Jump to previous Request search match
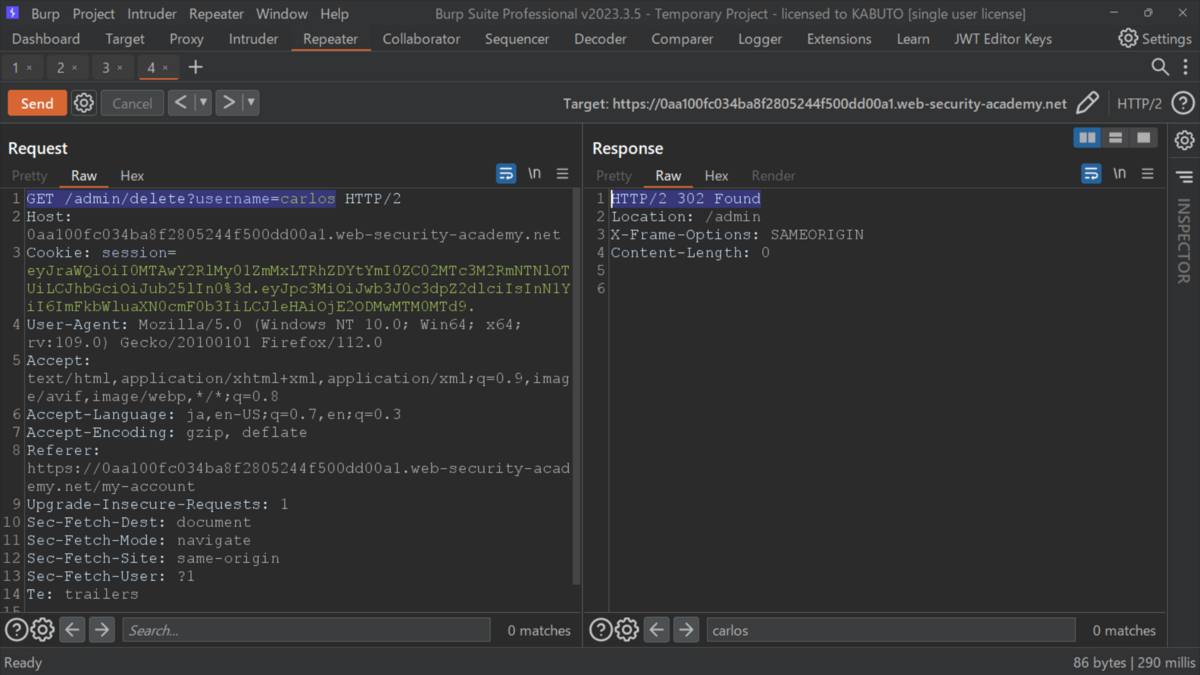This screenshot has height=675, width=1200. coord(72,630)
